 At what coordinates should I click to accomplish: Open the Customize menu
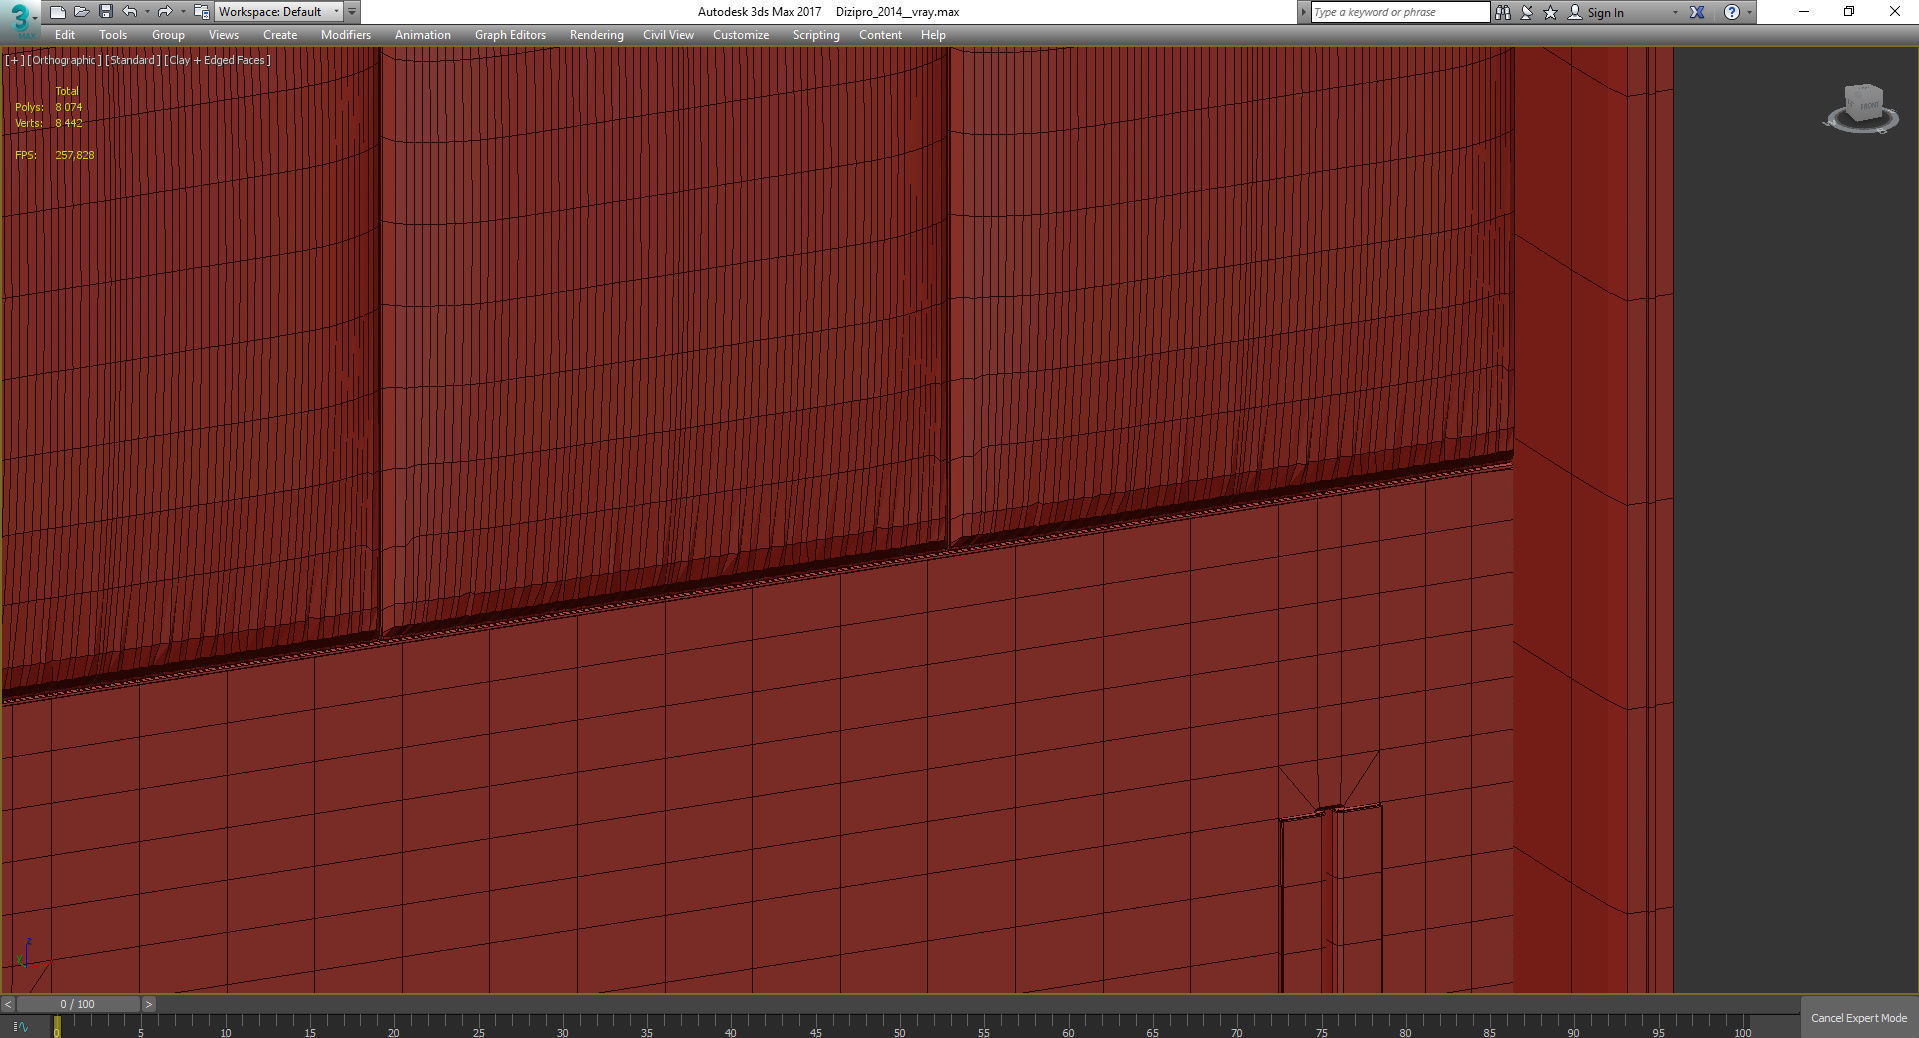741,35
